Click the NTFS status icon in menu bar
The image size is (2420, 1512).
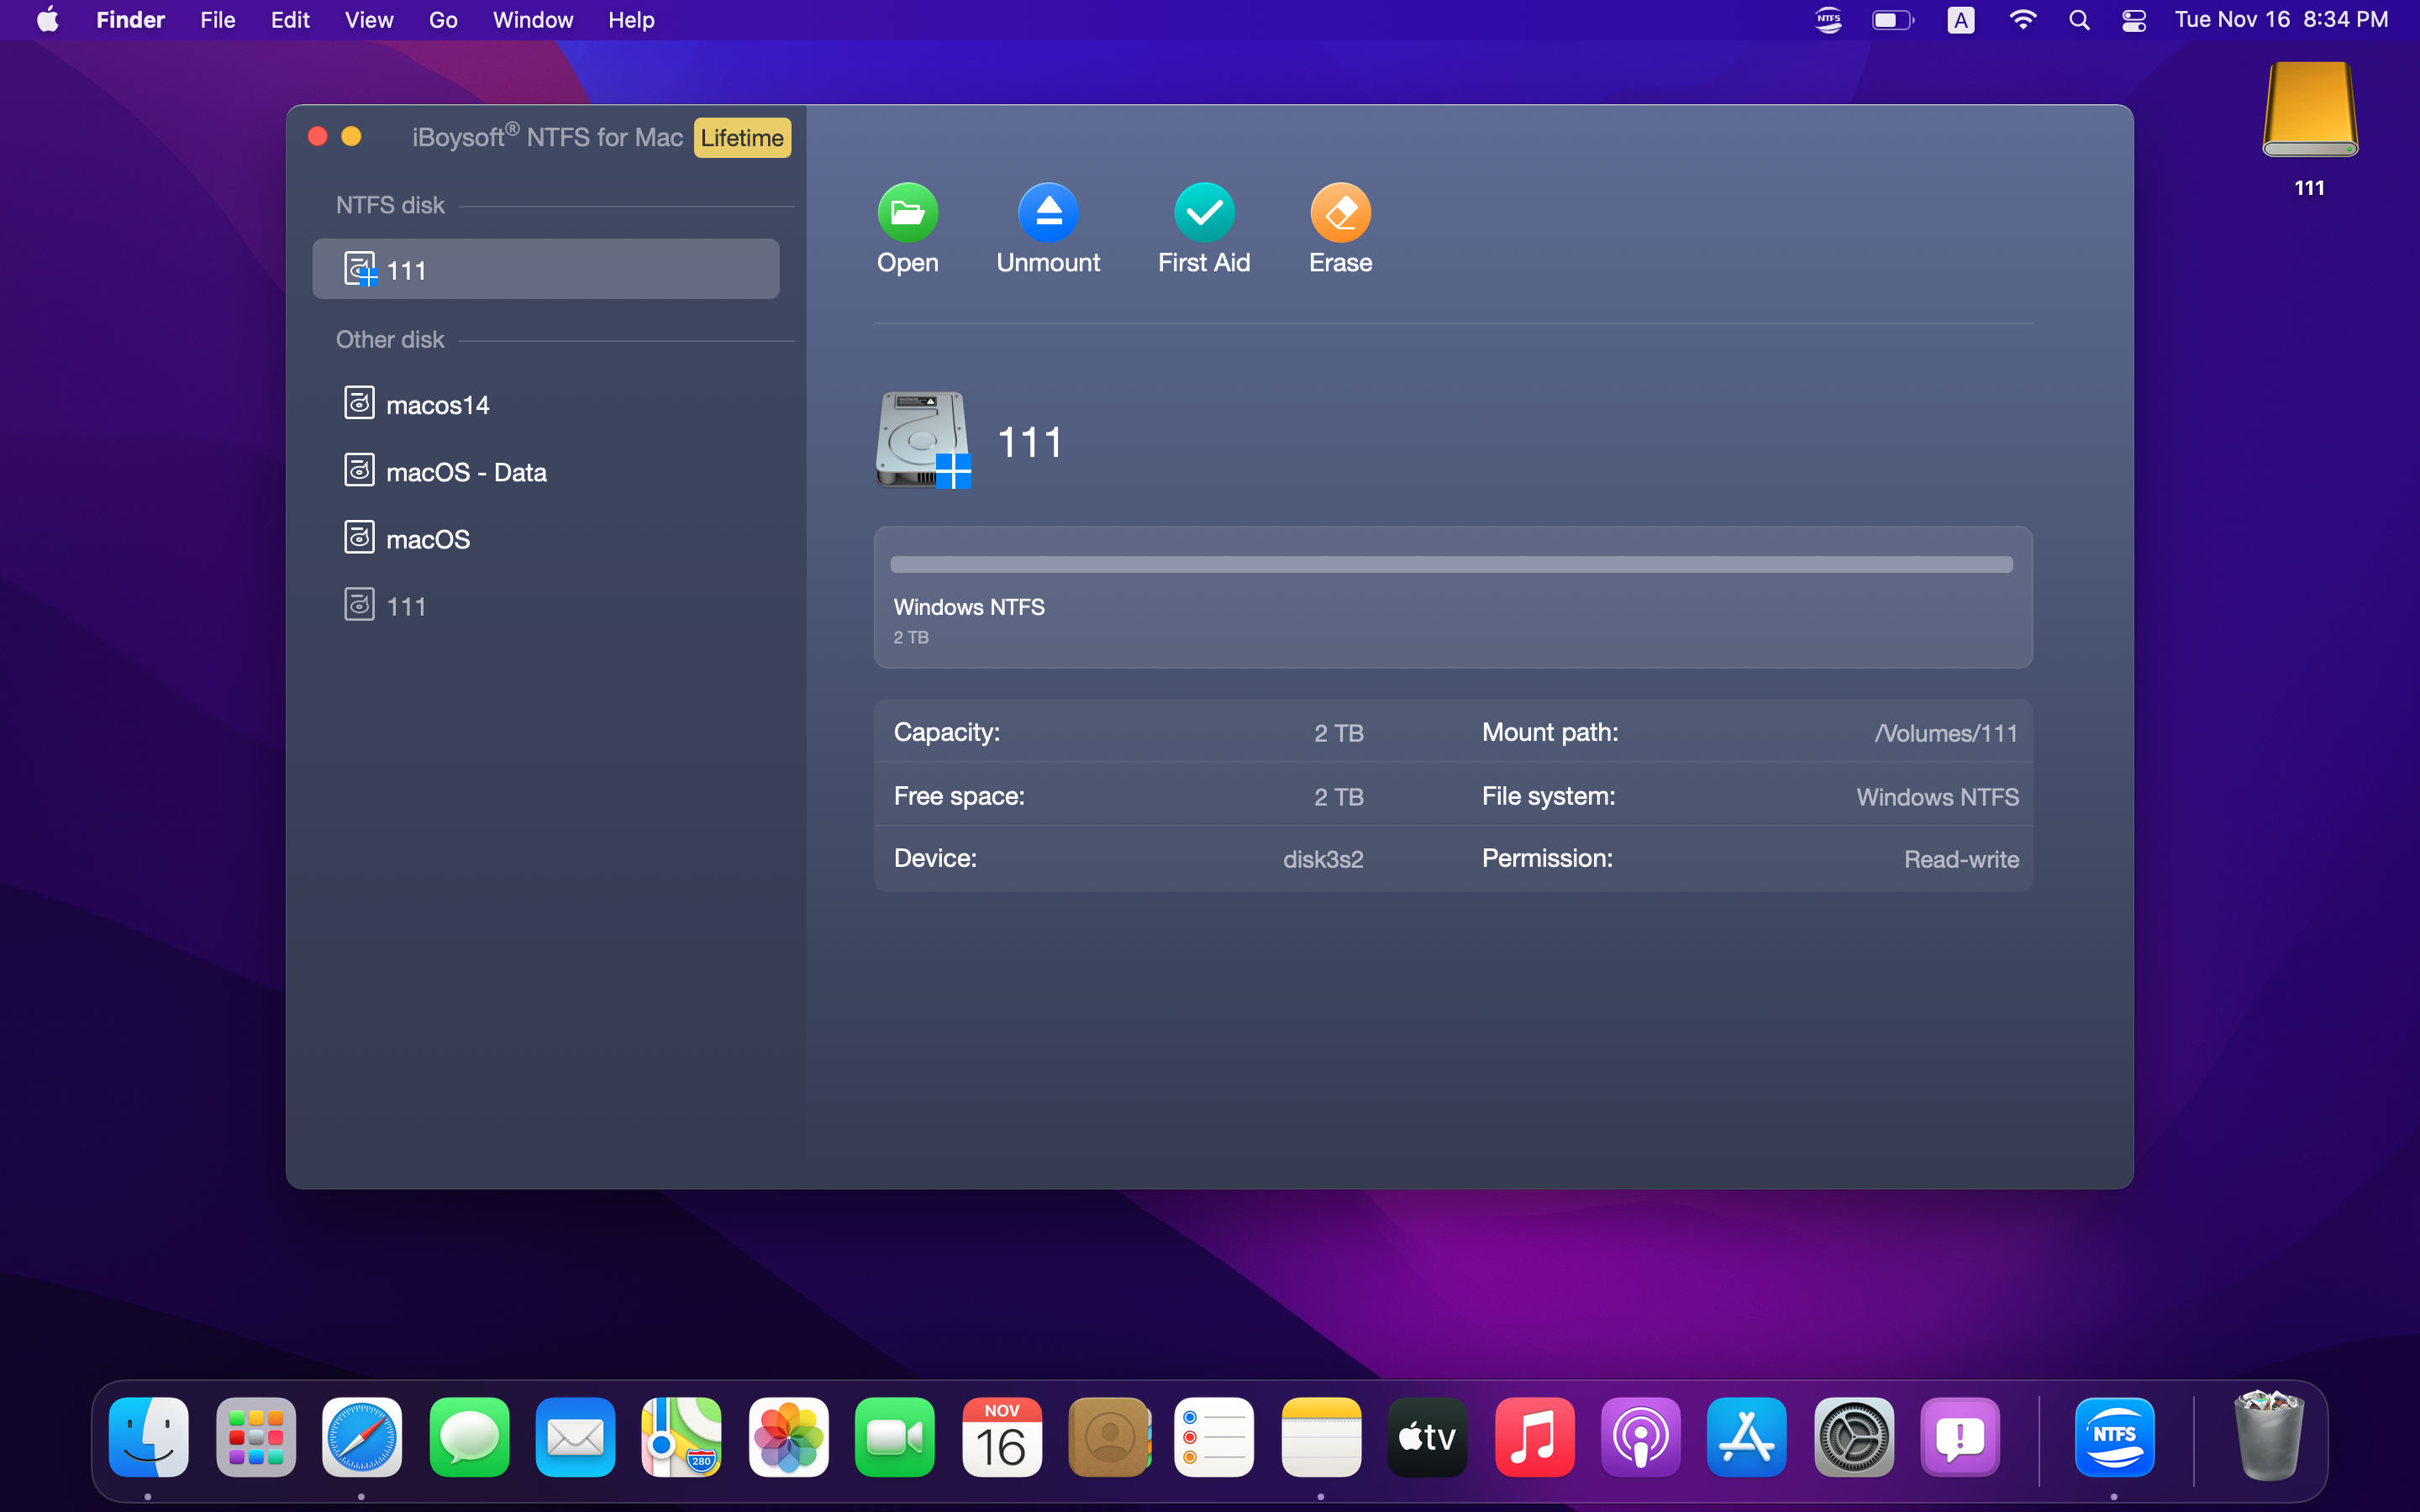(x=1828, y=19)
